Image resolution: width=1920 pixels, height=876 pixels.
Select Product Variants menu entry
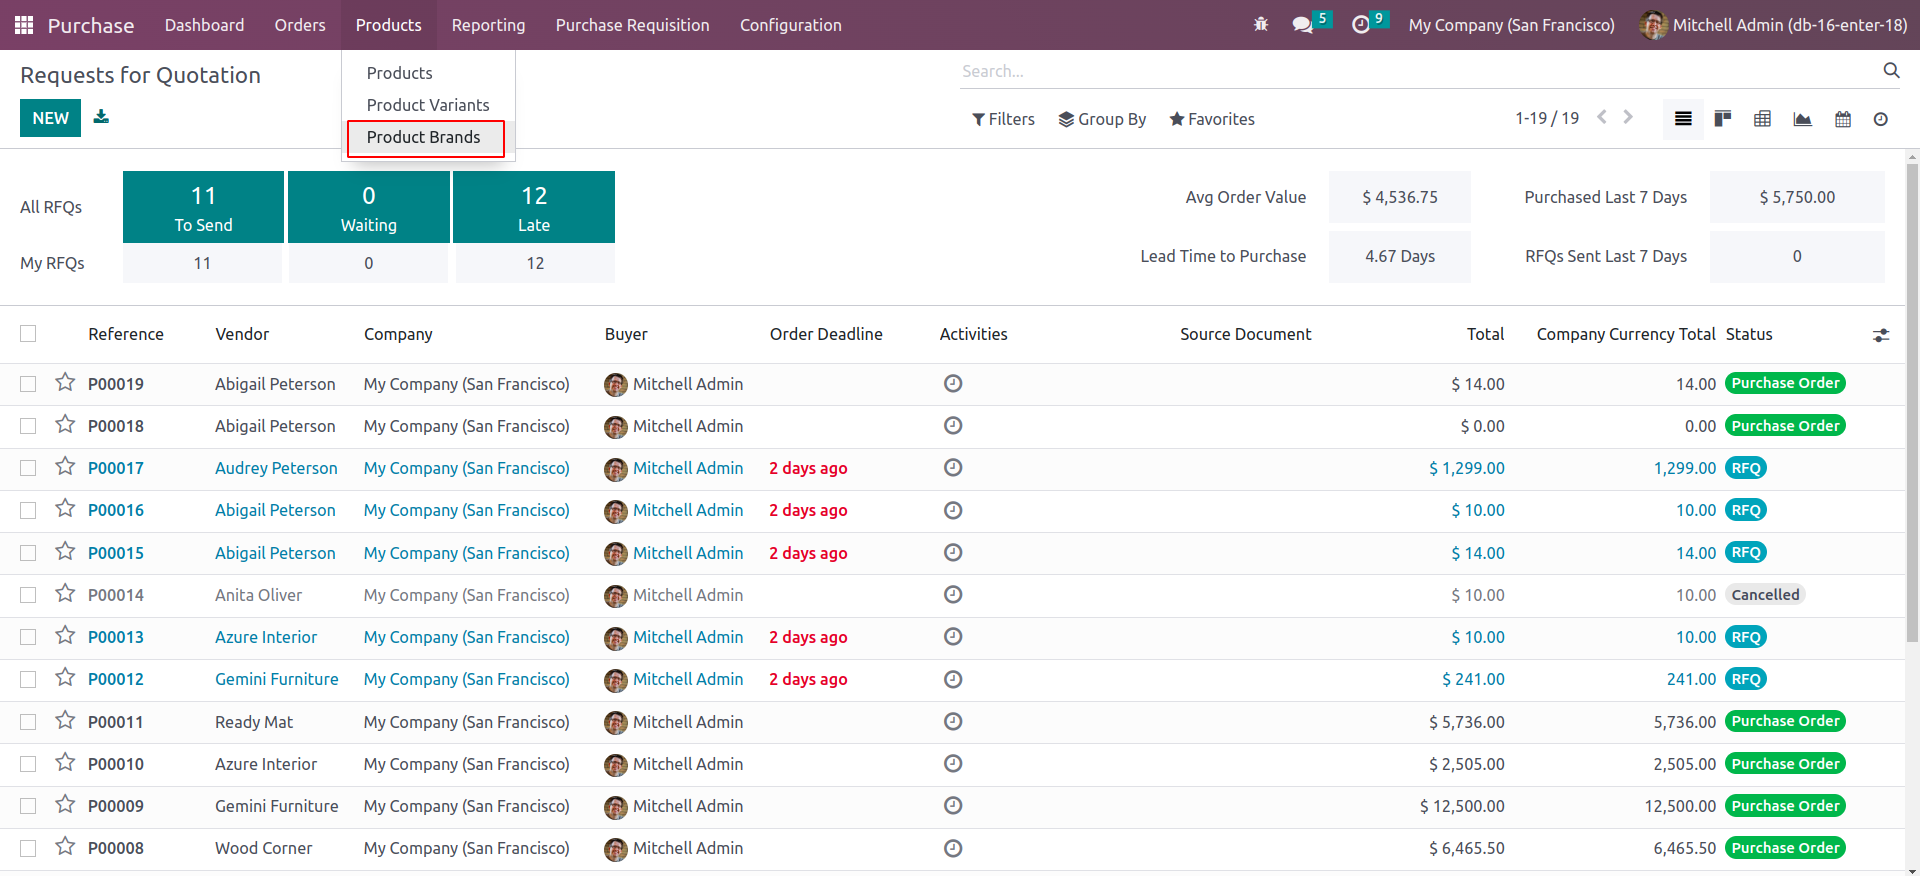pyautogui.click(x=428, y=105)
